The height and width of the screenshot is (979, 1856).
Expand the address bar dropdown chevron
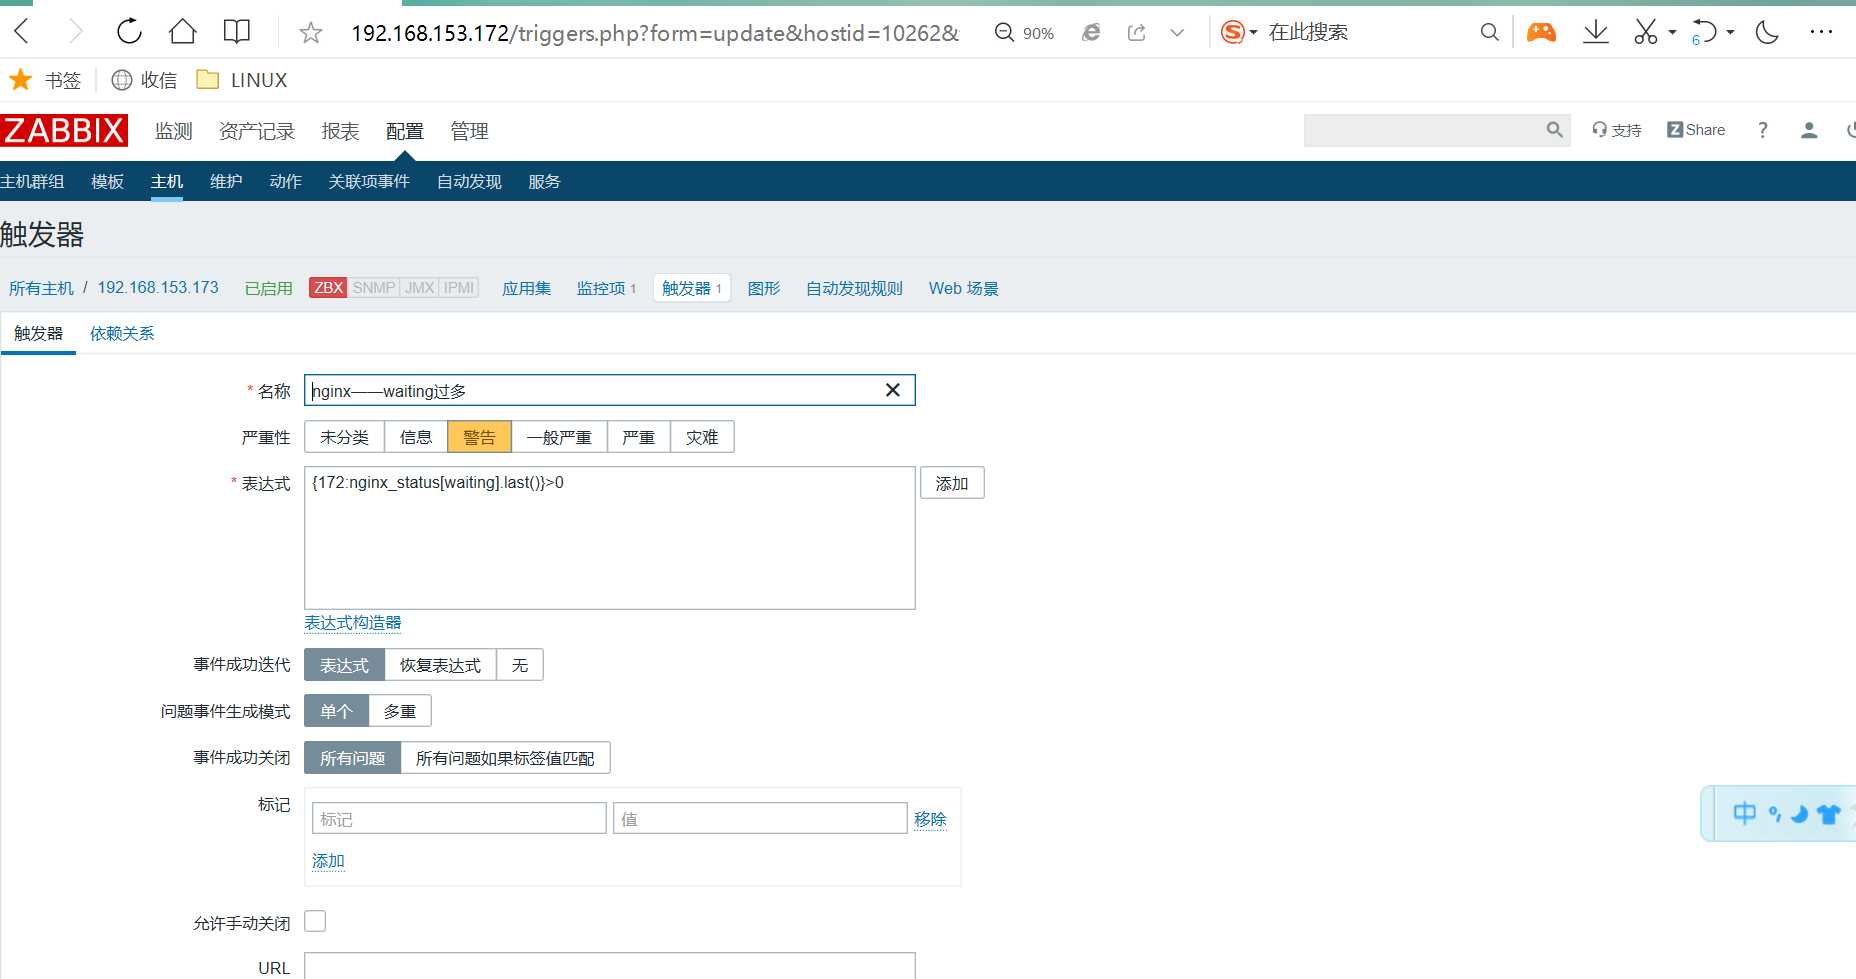1177,33
